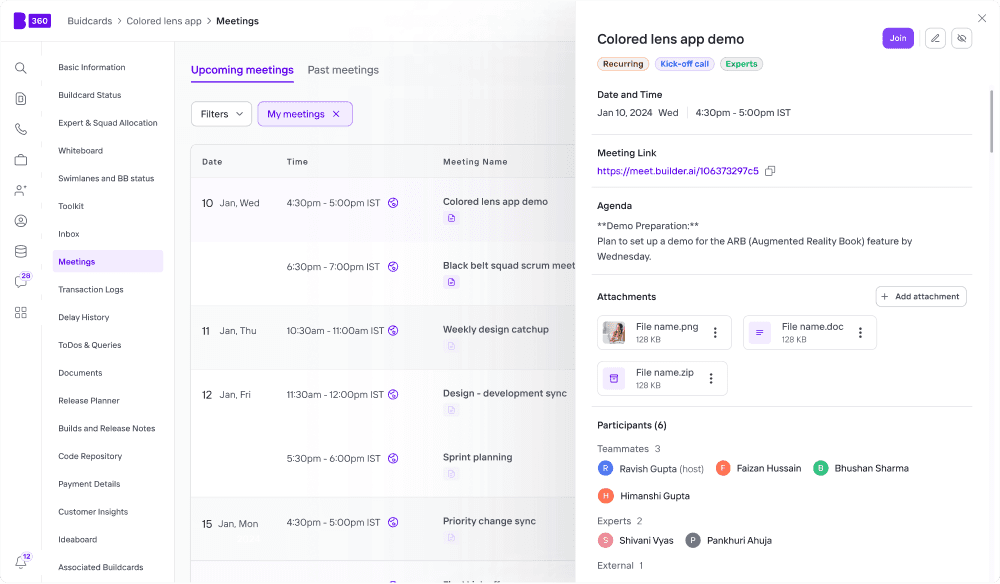Open Toolkit in the side menu

[x=71, y=206]
